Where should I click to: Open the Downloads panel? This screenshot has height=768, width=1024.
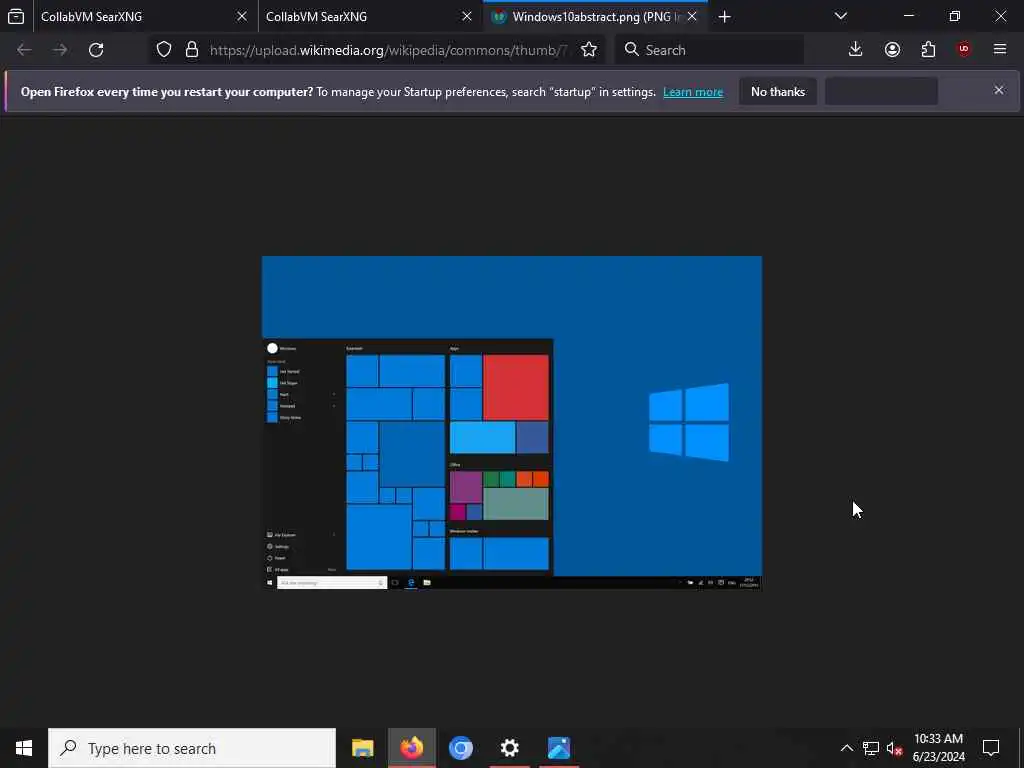click(x=856, y=50)
